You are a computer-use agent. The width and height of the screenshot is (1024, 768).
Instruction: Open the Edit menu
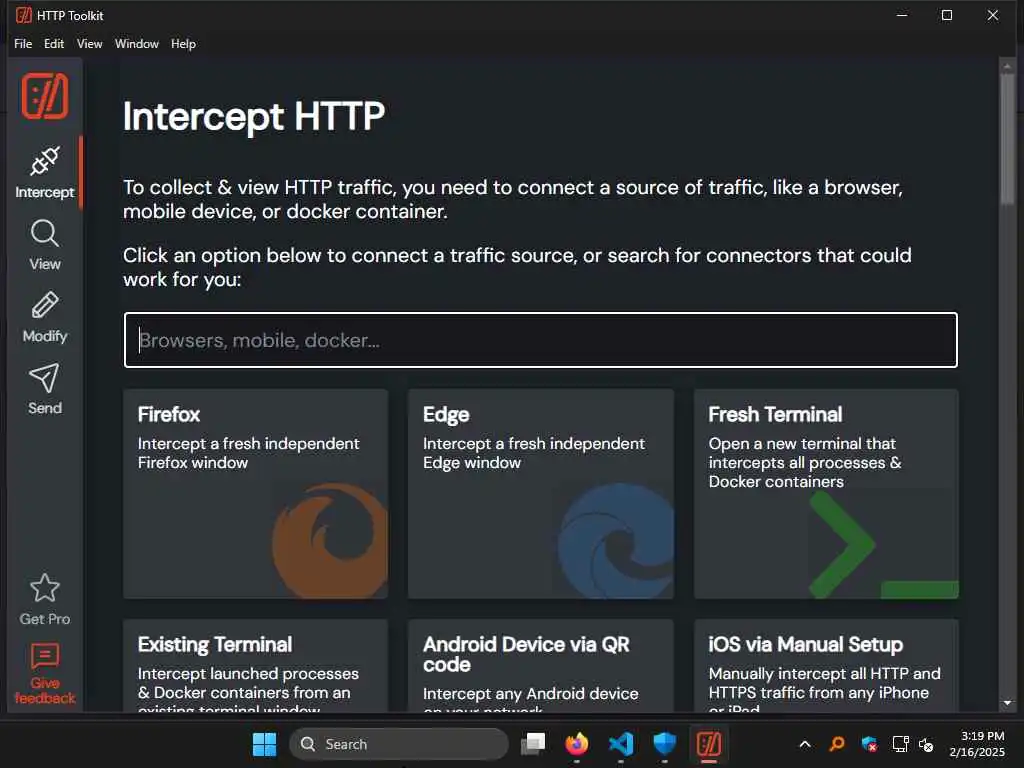(54, 44)
